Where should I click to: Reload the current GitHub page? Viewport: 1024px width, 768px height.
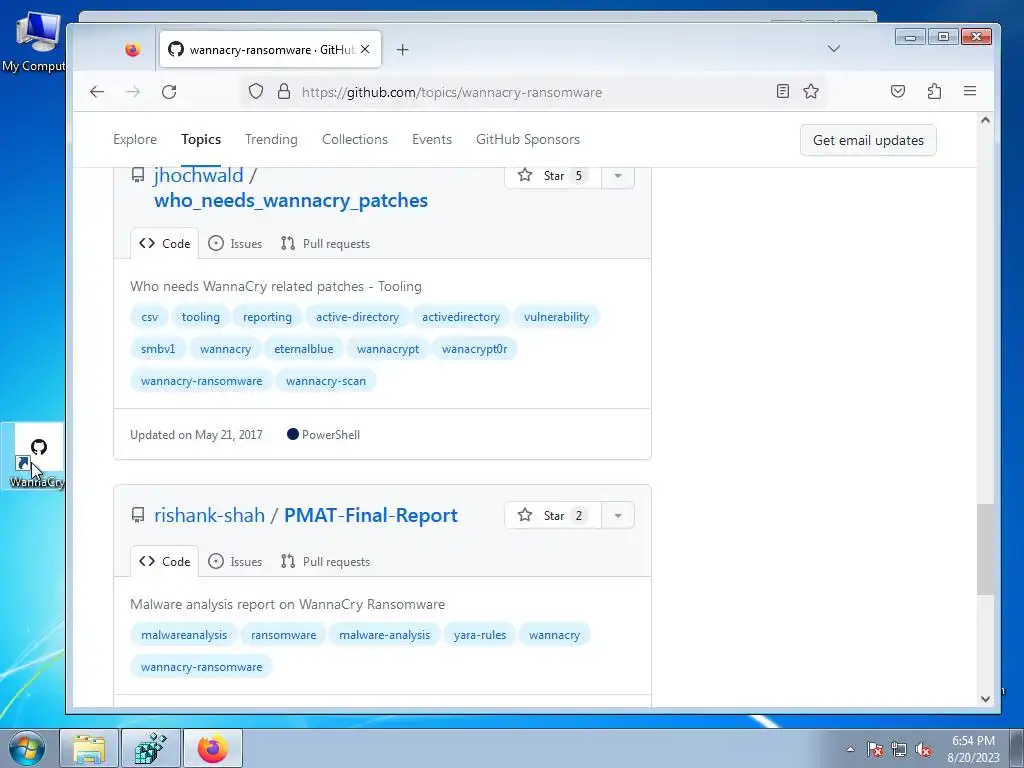(169, 92)
